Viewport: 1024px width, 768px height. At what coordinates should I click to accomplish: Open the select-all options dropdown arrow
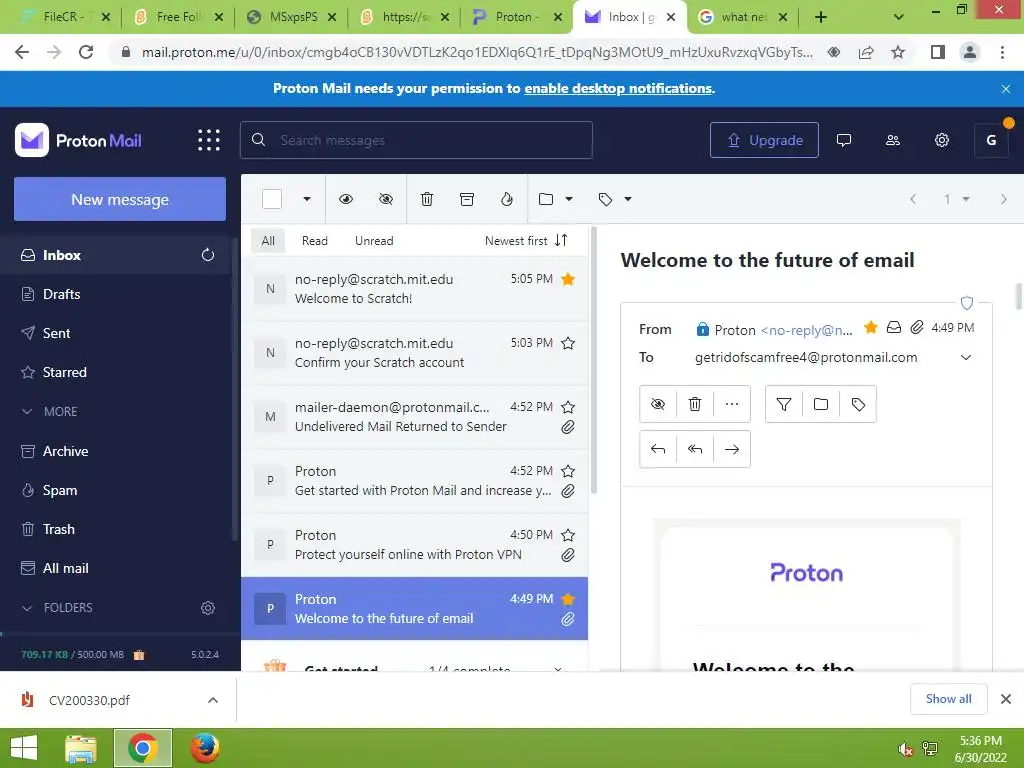tap(306, 199)
